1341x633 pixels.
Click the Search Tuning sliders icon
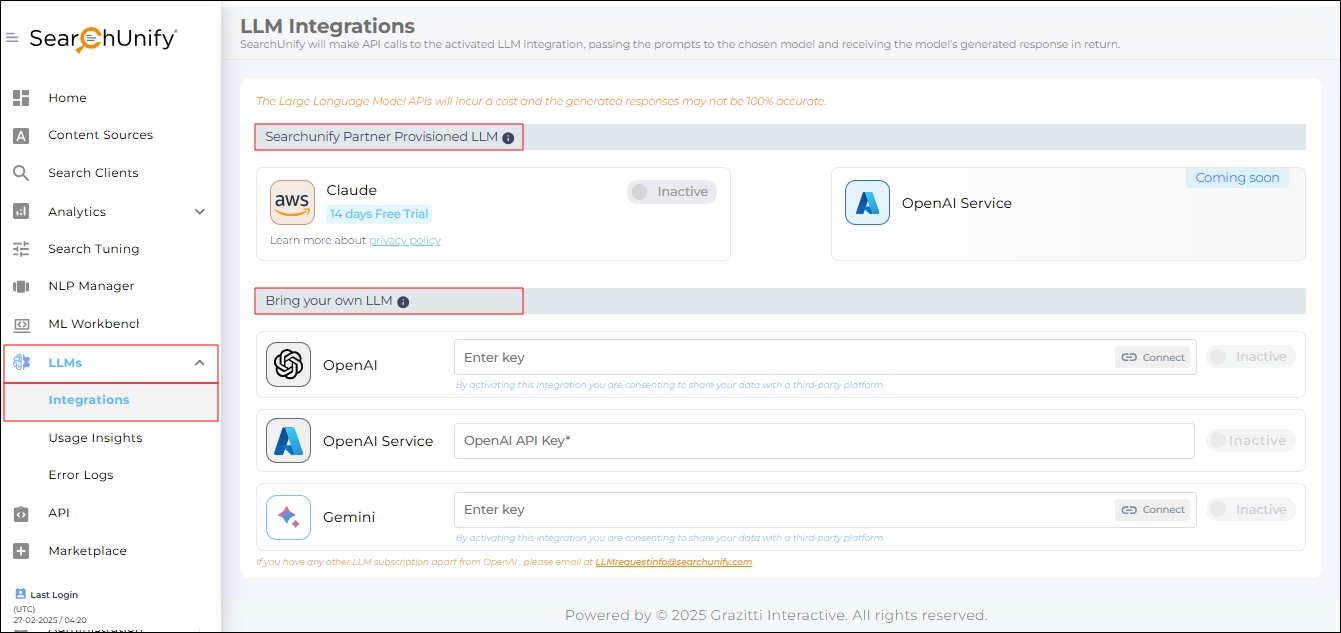click(x=21, y=249)
